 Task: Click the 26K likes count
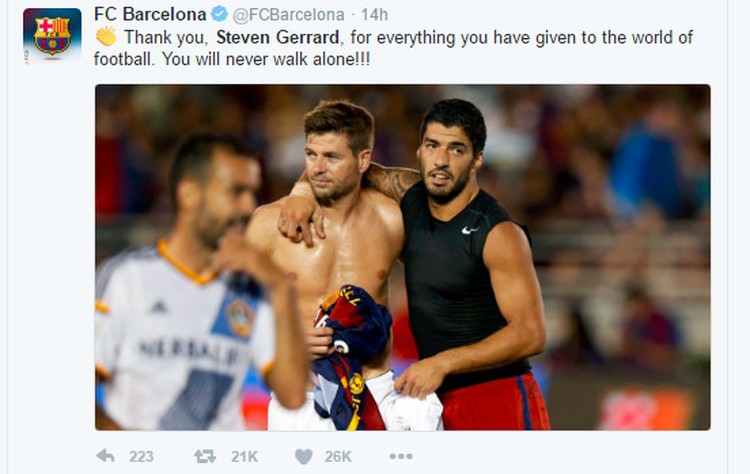[338, 457]
